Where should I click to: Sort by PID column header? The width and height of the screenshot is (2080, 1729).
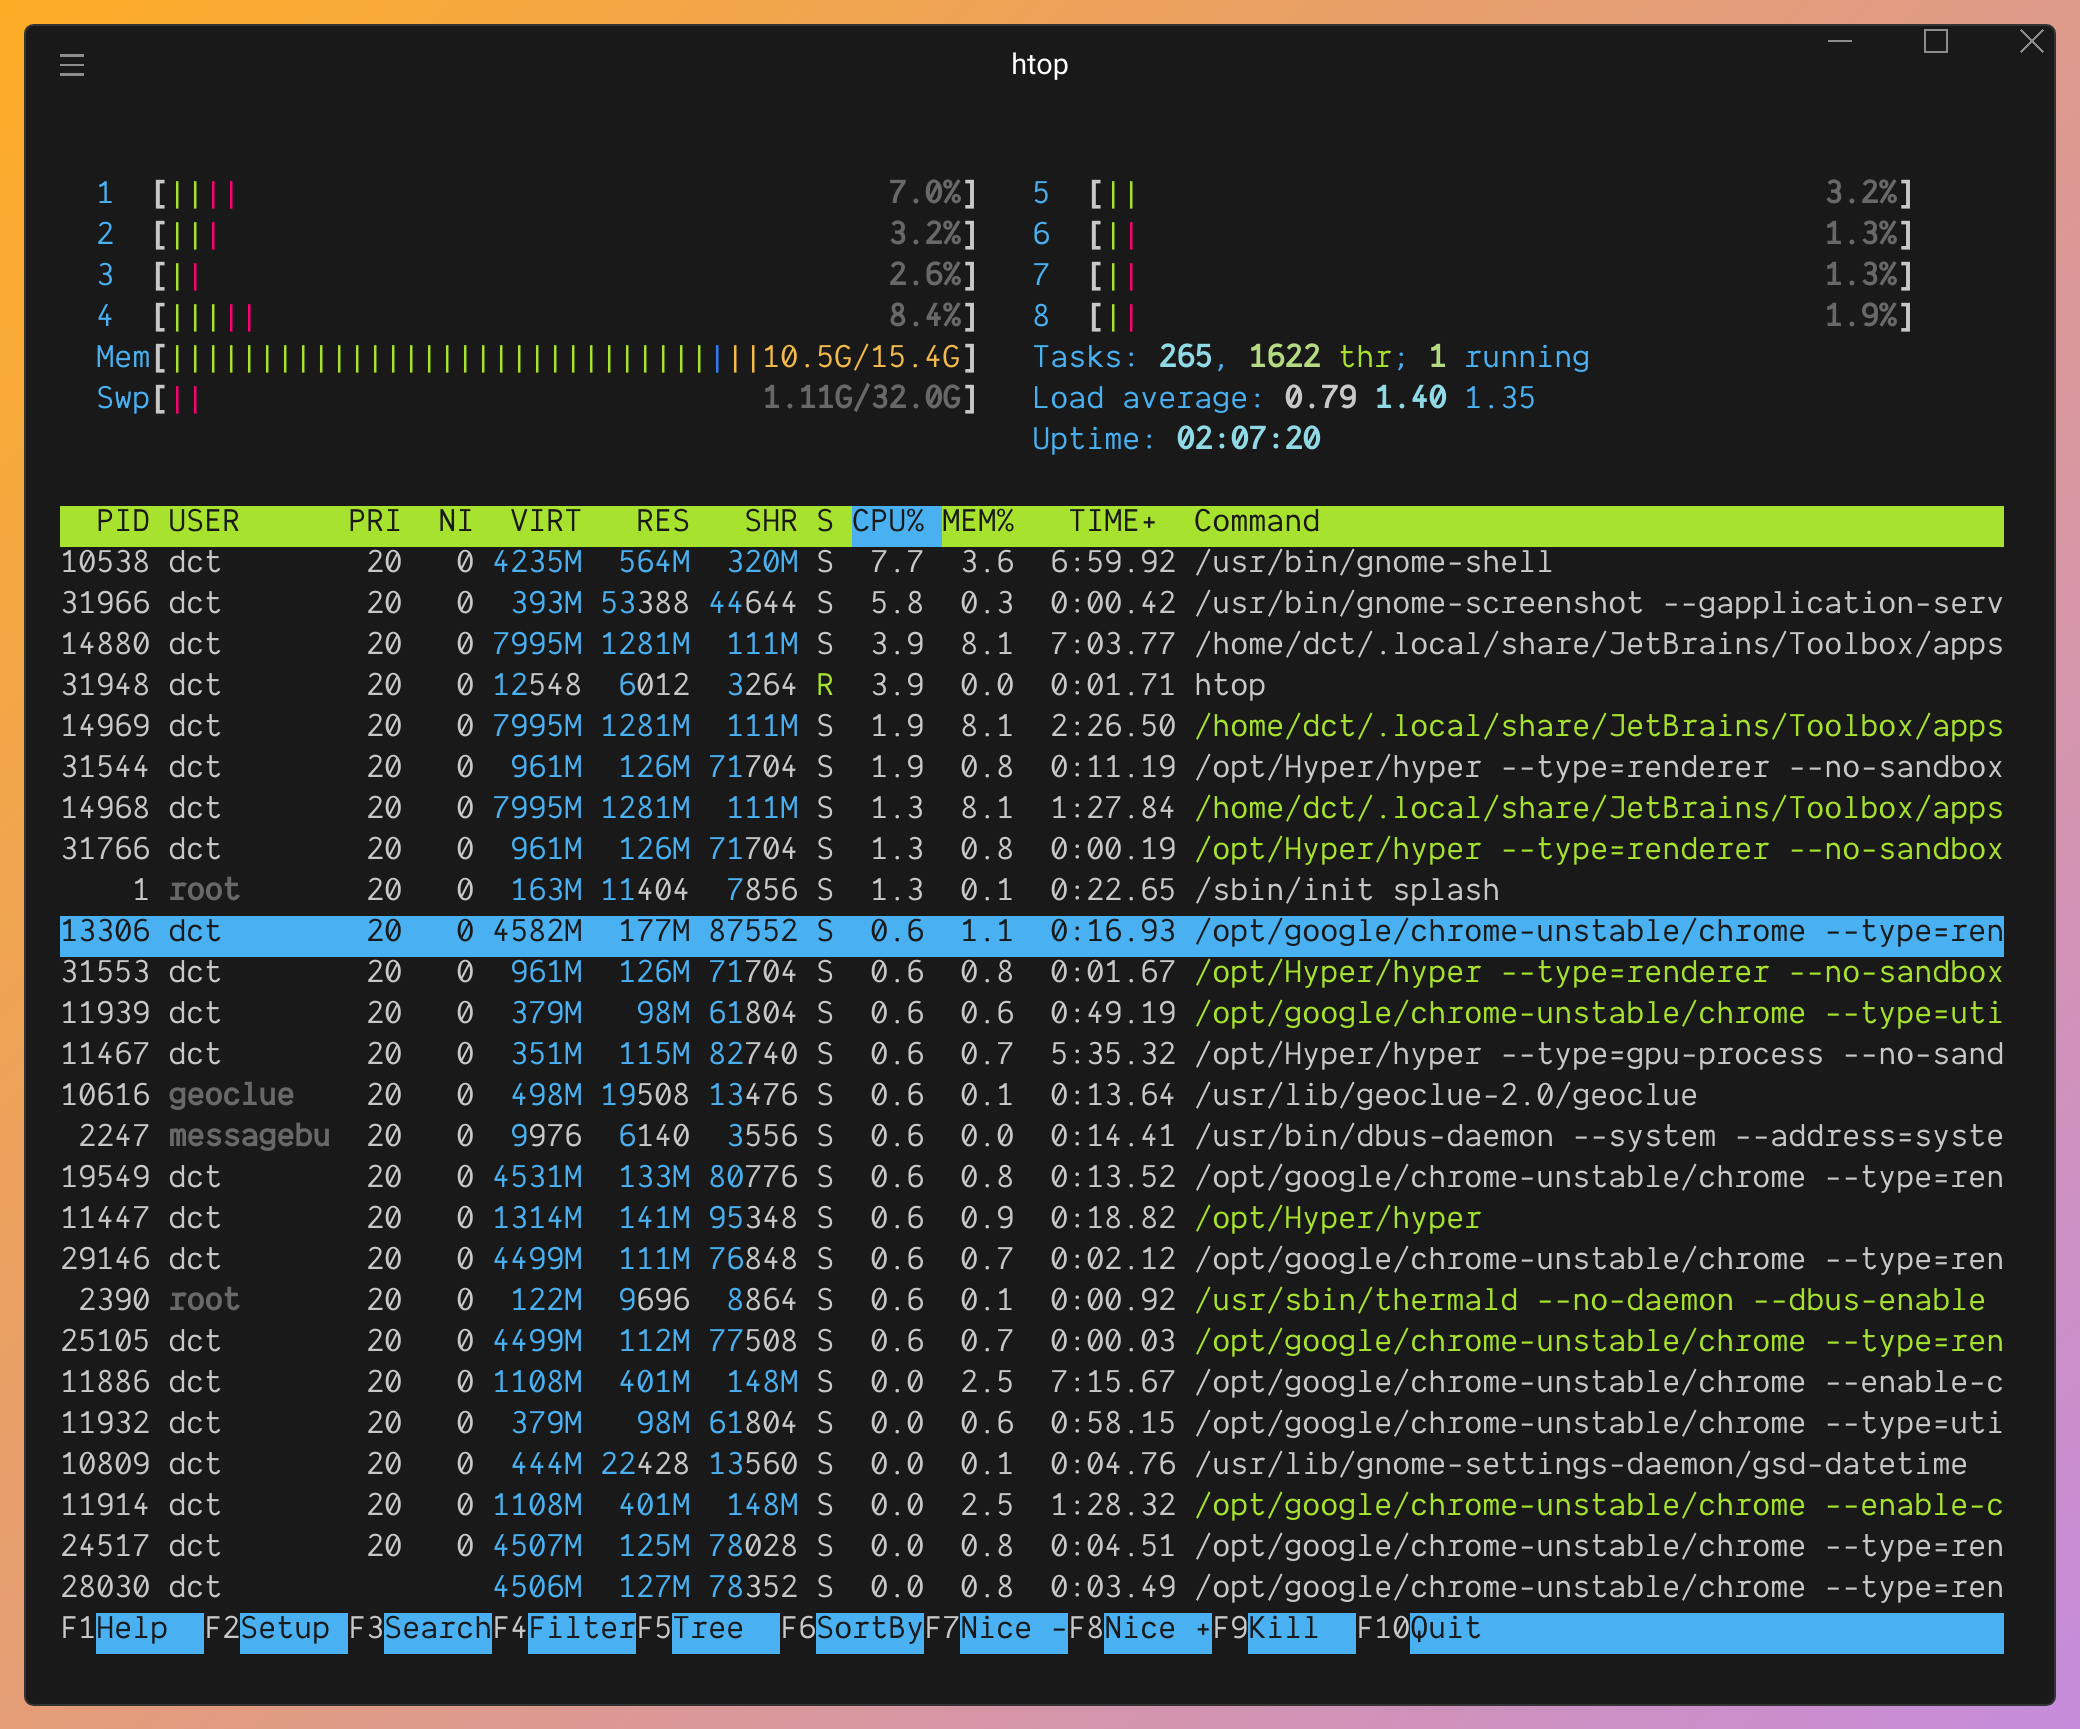122,521
